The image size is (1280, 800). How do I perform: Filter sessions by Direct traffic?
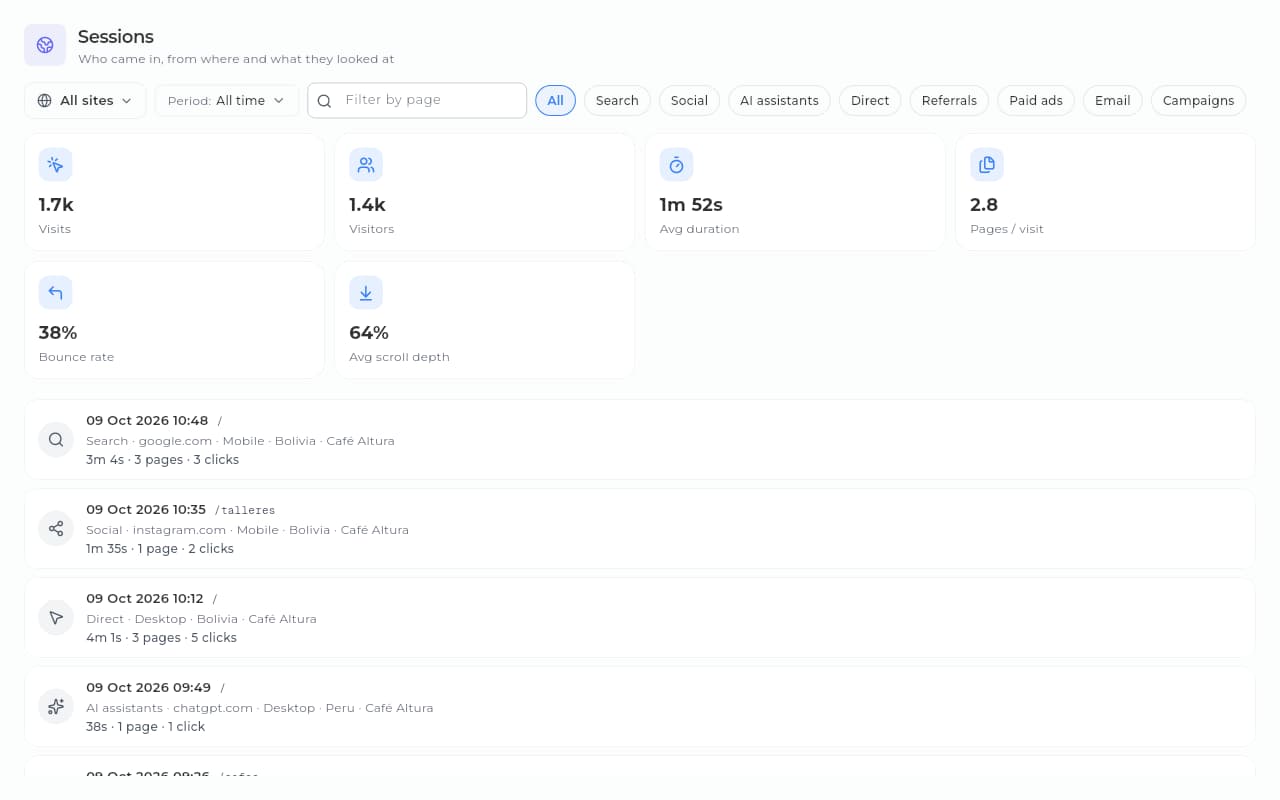pos(870,101)
